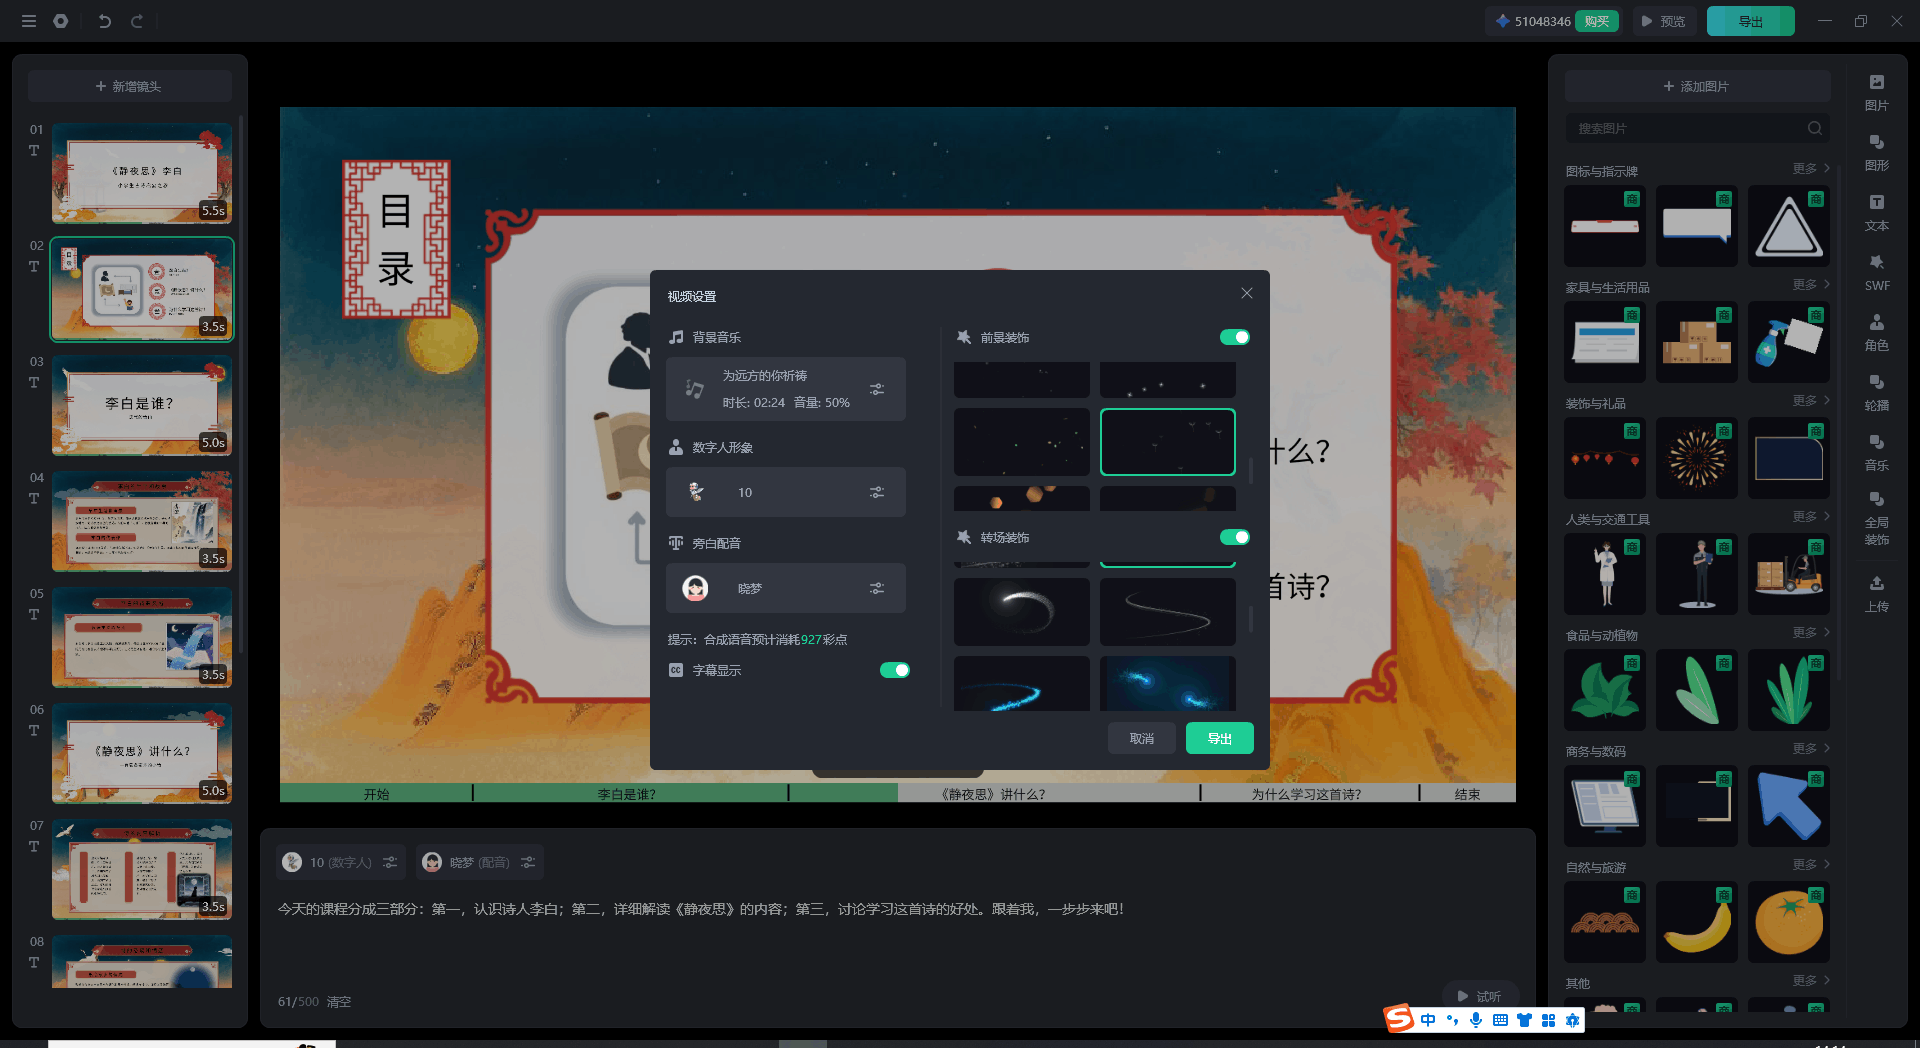This screenshot has width=1920, height=1048.
Task: Click the 李白是谁? timeline segment
Action: pos(627,794)
